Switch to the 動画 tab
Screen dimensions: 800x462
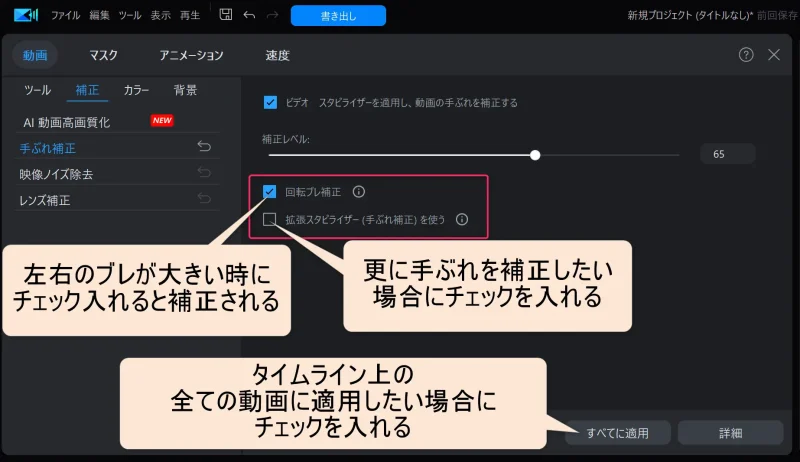35,55
